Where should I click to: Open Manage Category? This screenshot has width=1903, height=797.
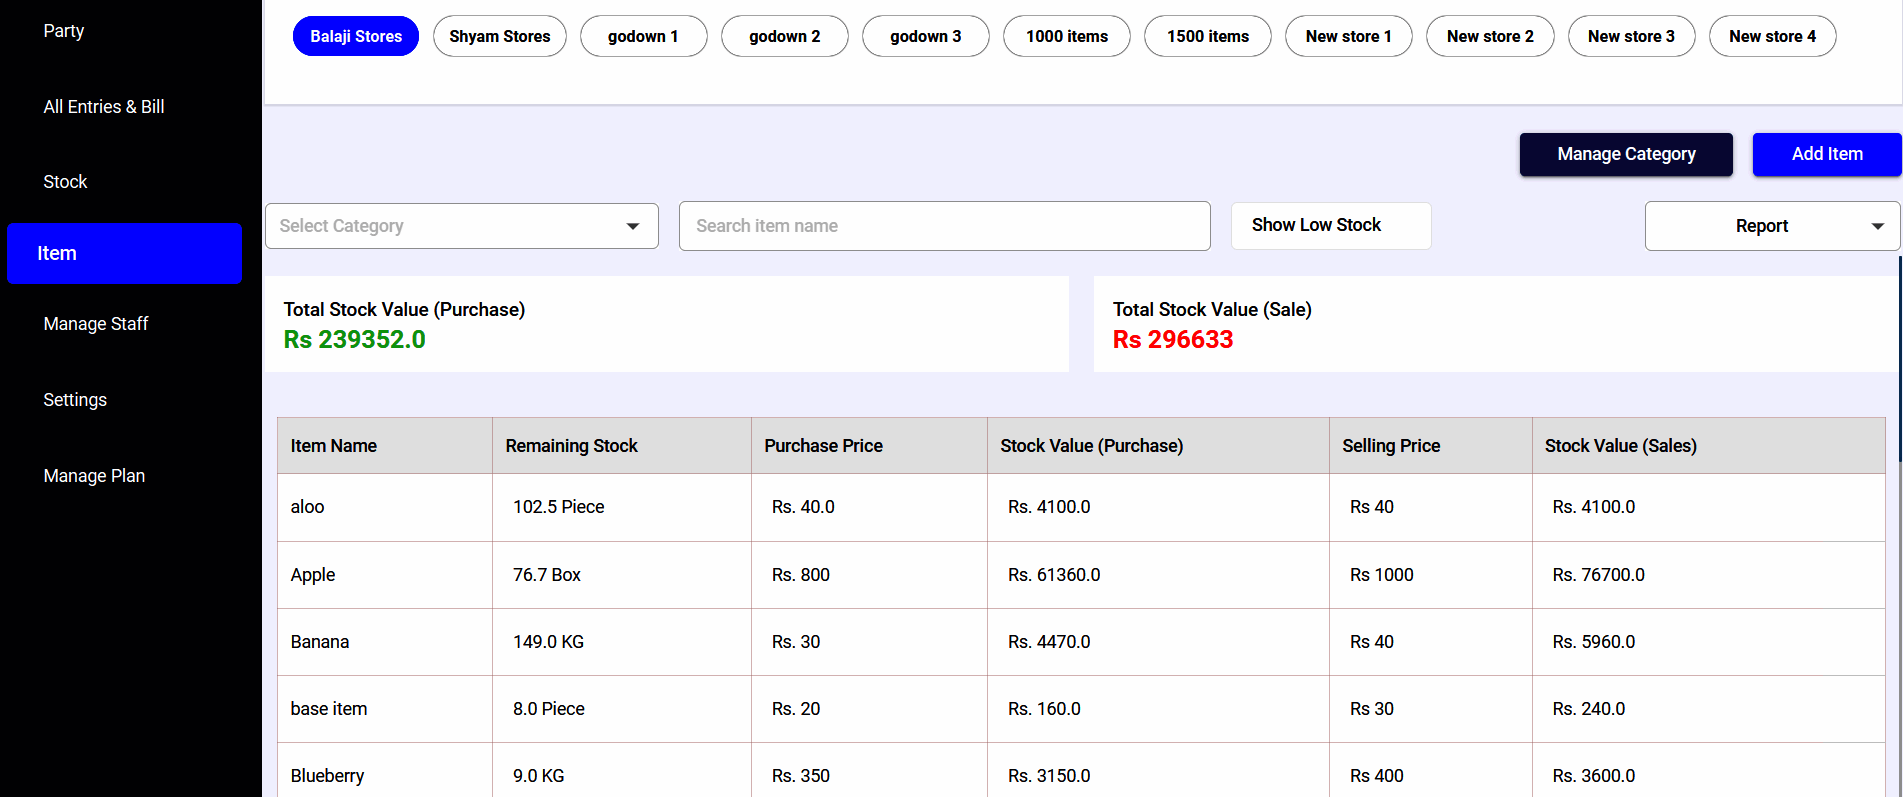coord(1625,154)
